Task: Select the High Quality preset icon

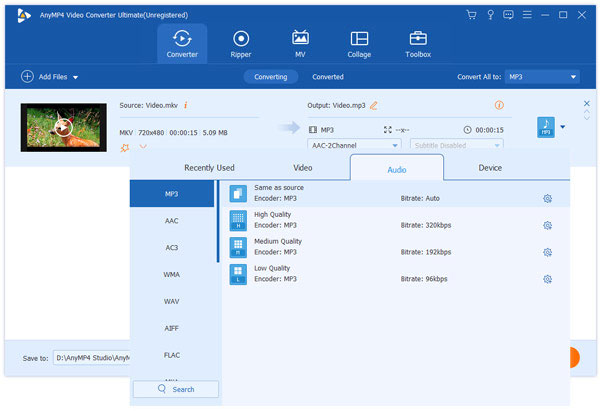Action: [238, 221]
